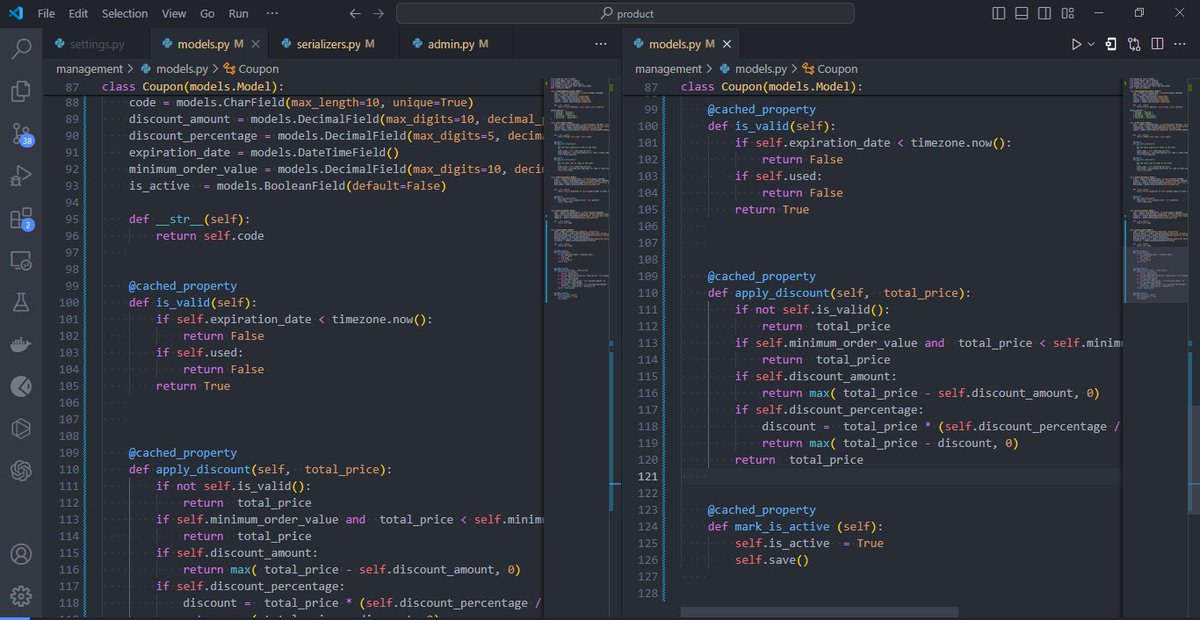Image resolution: width=1200 pixels, height=620 pixels.
Task: Restore down the VS Code window
Action: [1138, 14]
